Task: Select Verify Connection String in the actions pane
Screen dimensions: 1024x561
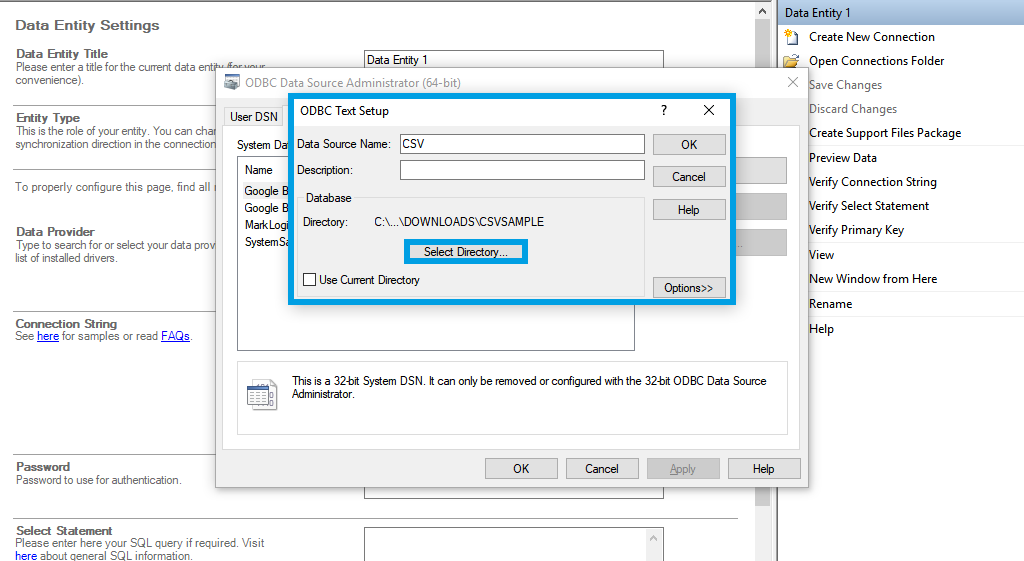Action: 872,182
